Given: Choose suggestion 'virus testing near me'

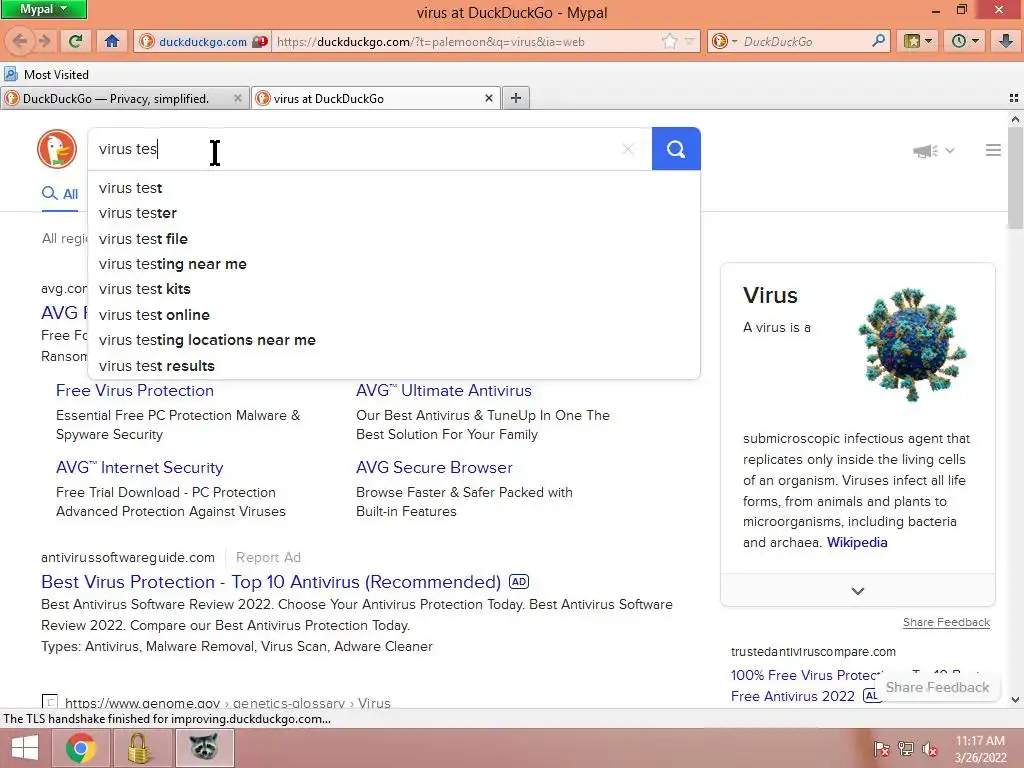Looking at the screenshot, I should [394, 264].
